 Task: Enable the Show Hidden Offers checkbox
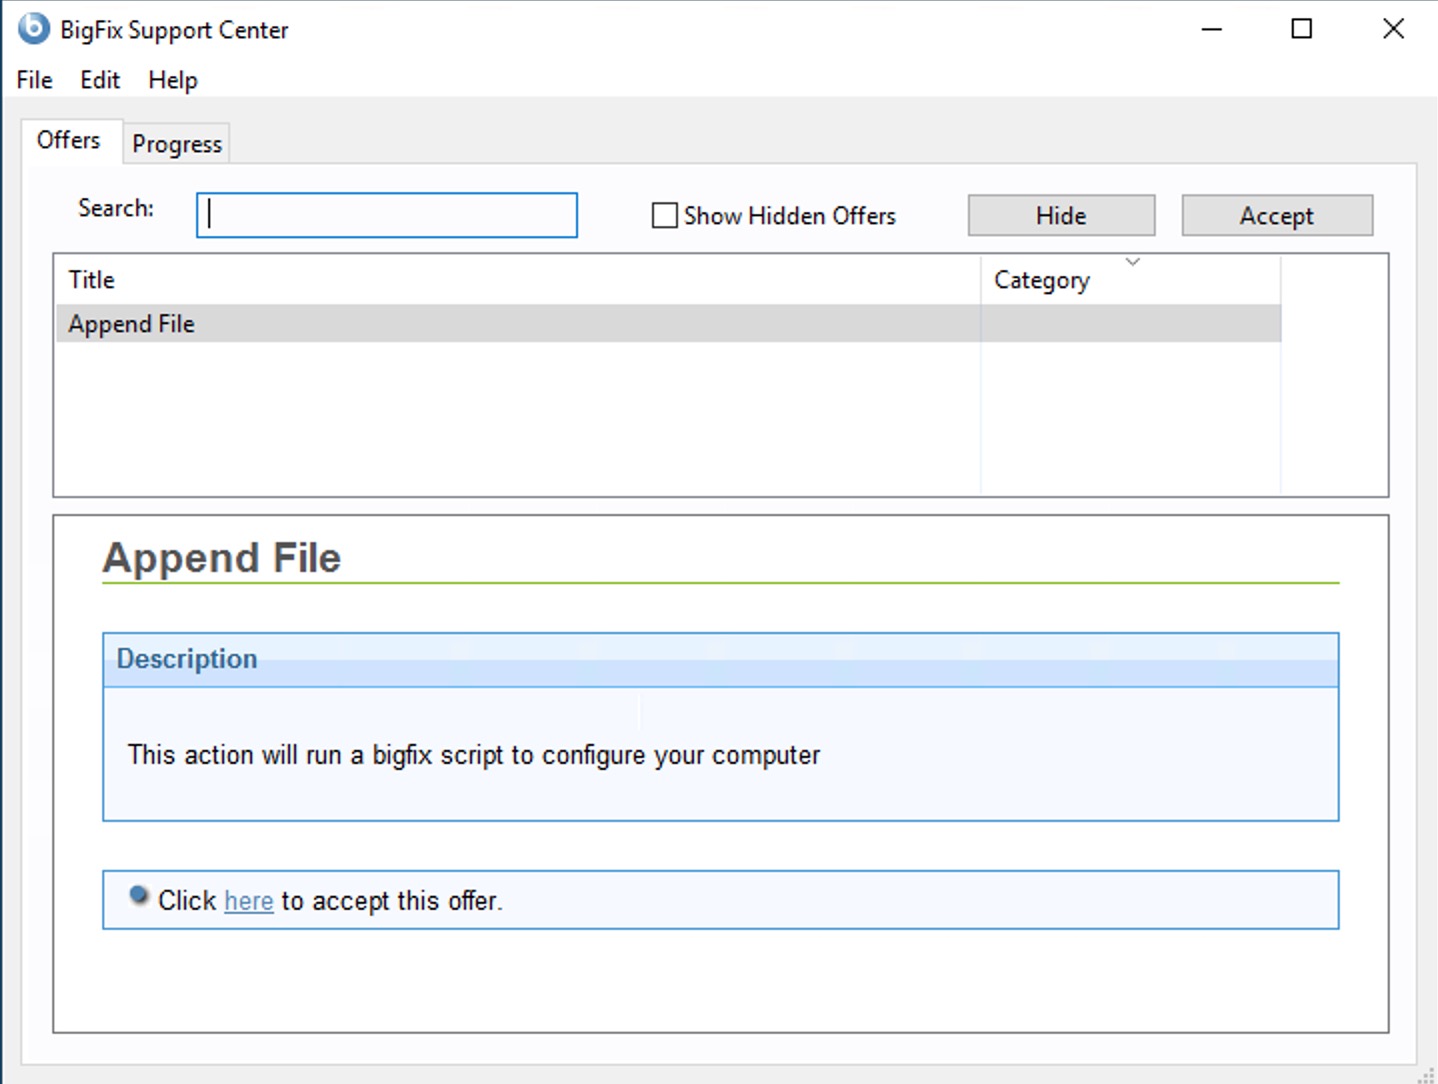[665, 216]
